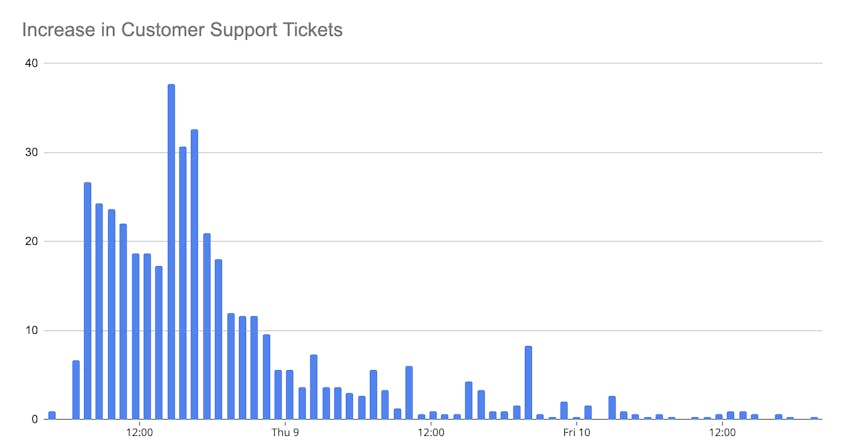Select the bar near 6 before second 12:00
The height and width of the screenshot is (440, 847).
tap(409, 393)
